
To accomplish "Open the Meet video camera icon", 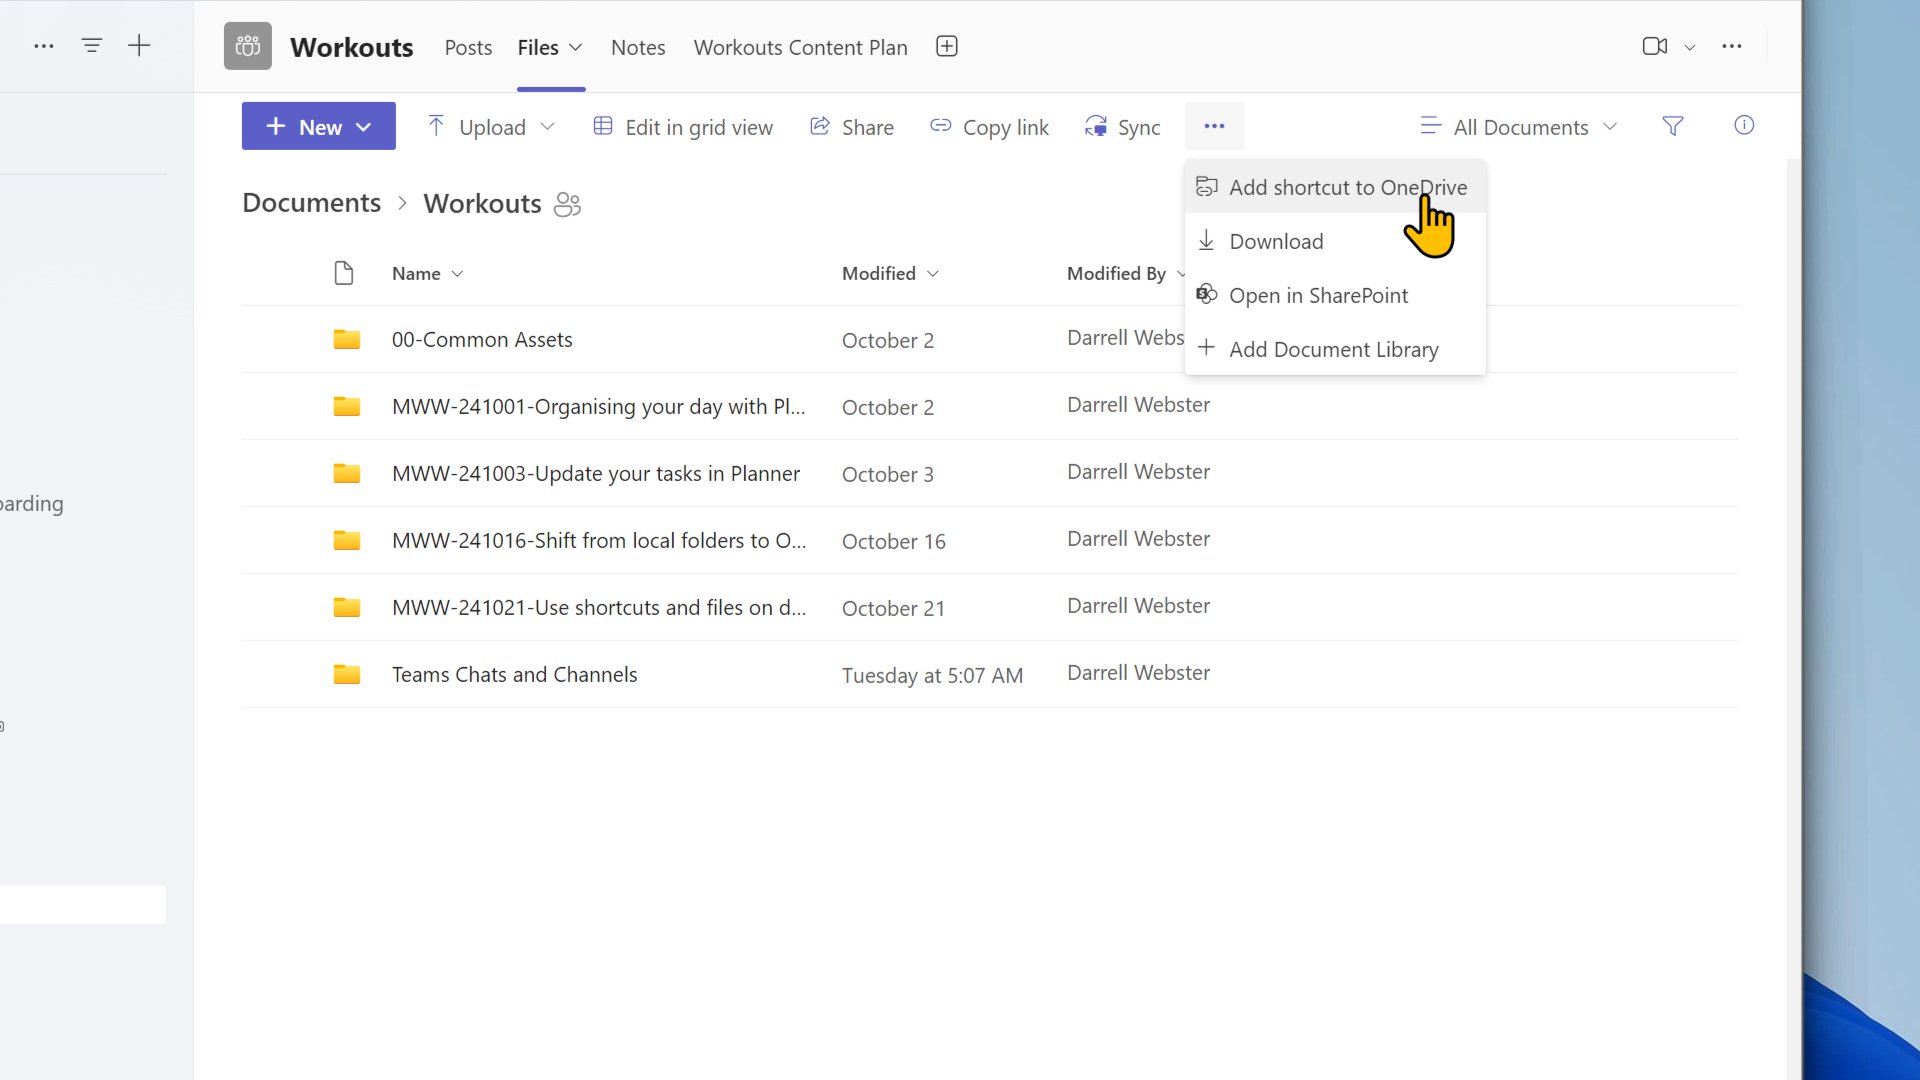I will pos(1655,46).
